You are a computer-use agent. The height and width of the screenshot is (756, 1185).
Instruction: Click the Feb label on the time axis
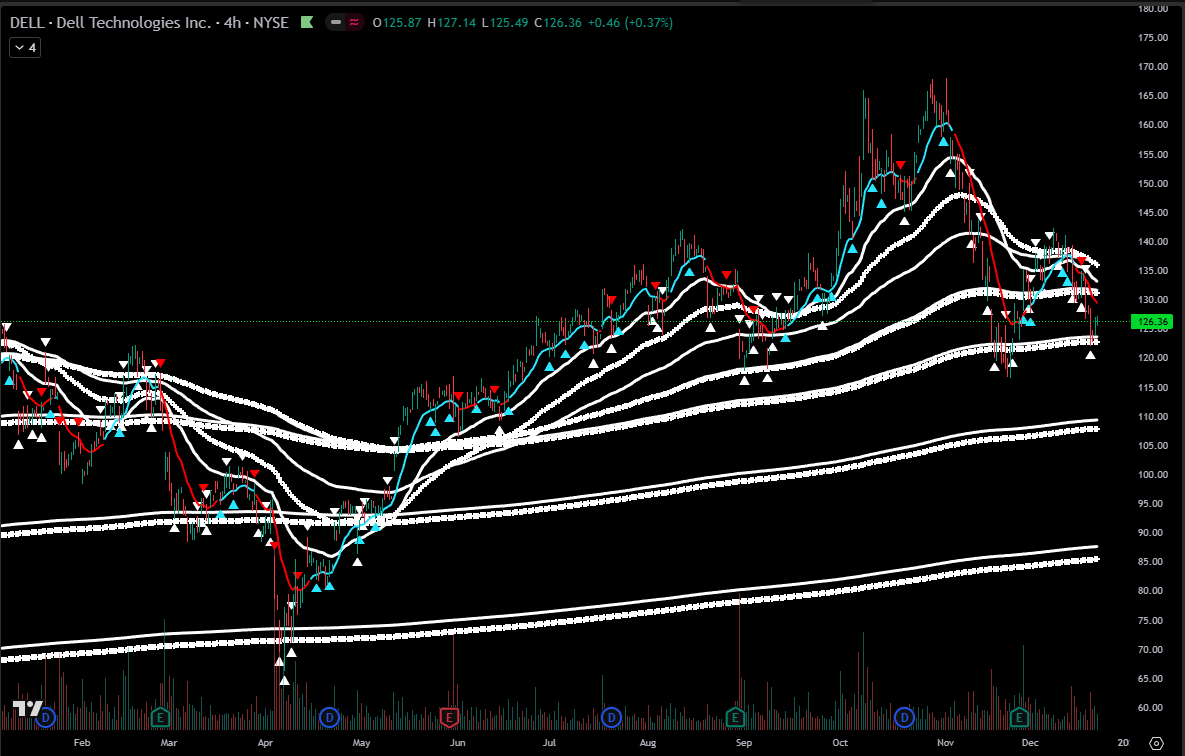[x=82, y=742]
